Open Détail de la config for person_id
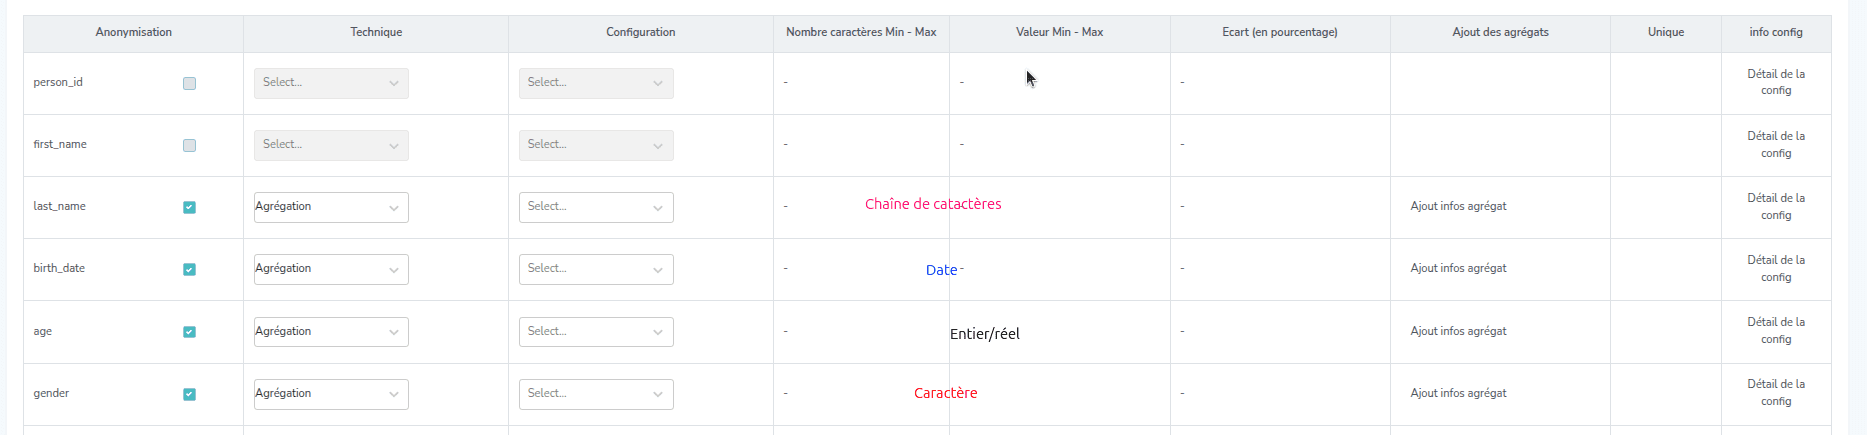Screen dimensions: 1867x435 pos(1776,82)
